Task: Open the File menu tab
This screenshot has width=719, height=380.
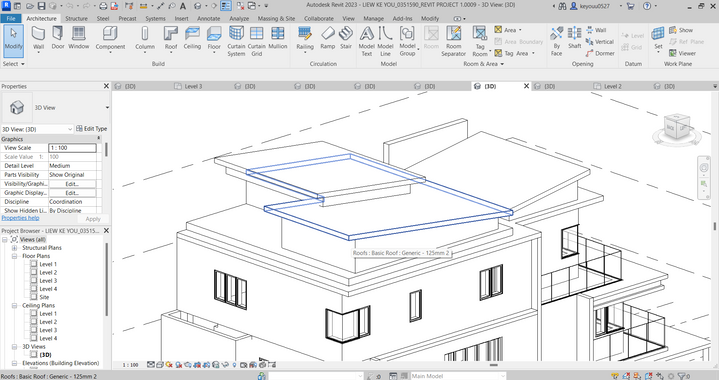Action: (x=11, y=18)
